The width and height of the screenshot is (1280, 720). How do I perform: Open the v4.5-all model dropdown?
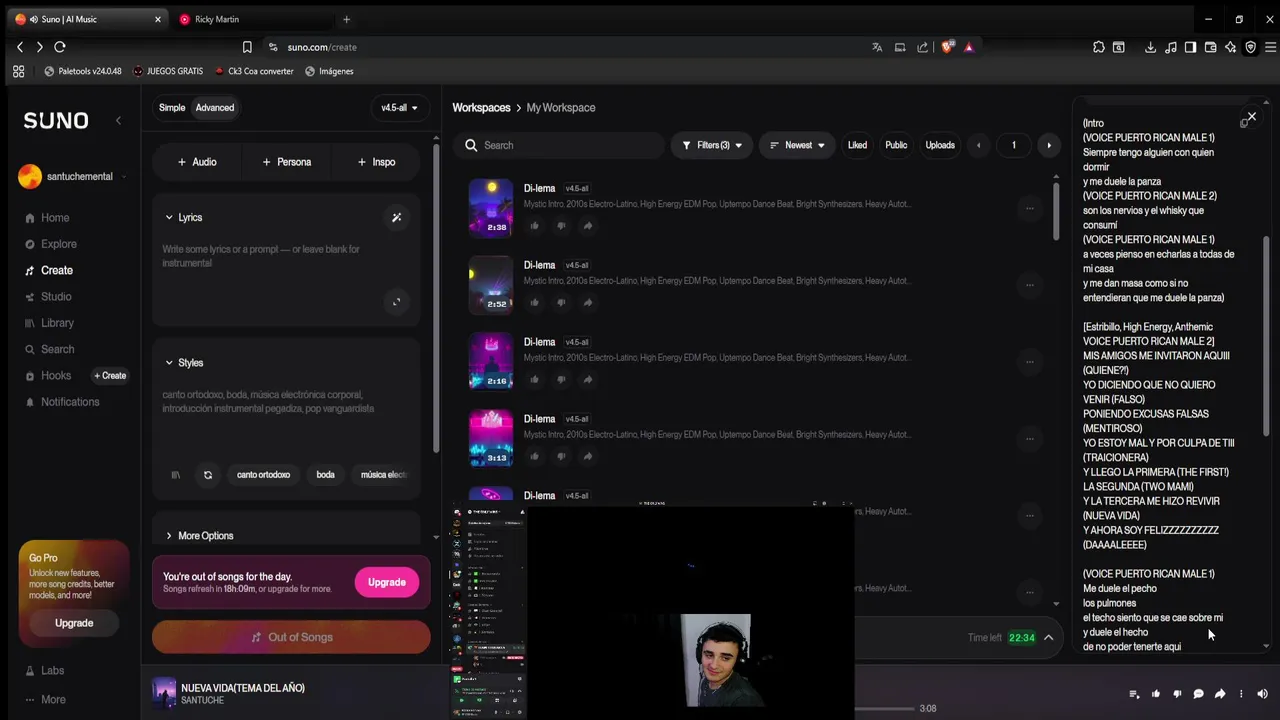399,108
